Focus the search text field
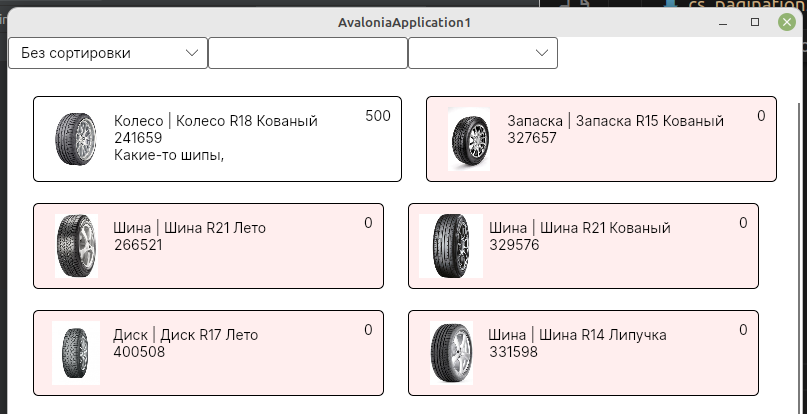Viewport: 807px width, 414px height. tap(307, 53)
